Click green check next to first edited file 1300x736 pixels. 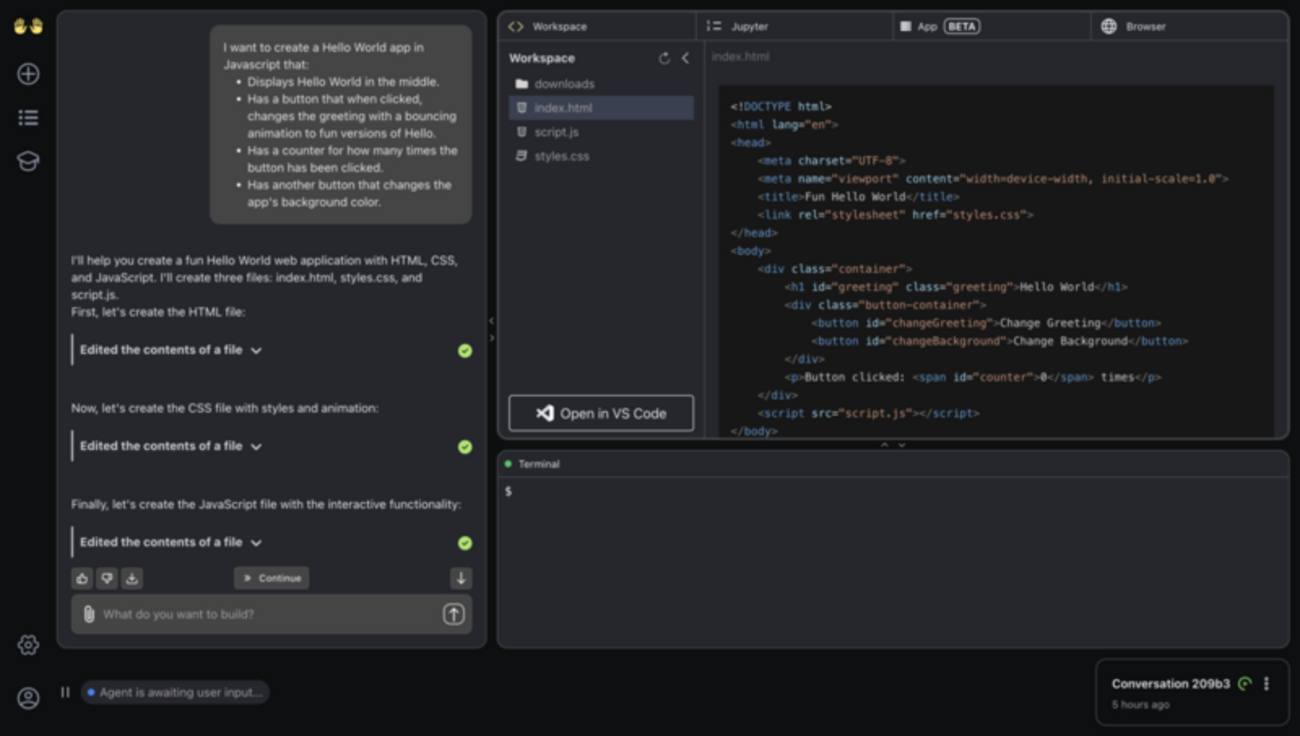[465, 351]
